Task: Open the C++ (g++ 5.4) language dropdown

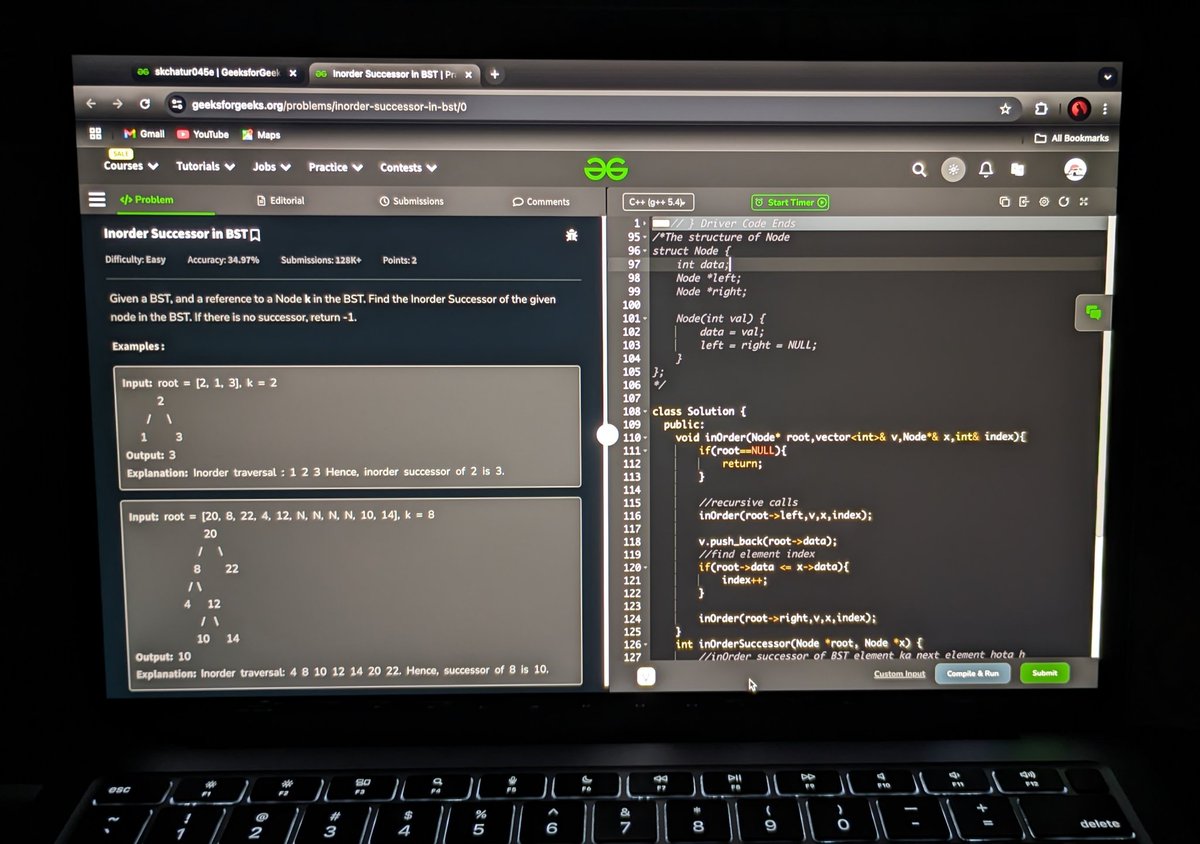Action: tap(658, 202)
